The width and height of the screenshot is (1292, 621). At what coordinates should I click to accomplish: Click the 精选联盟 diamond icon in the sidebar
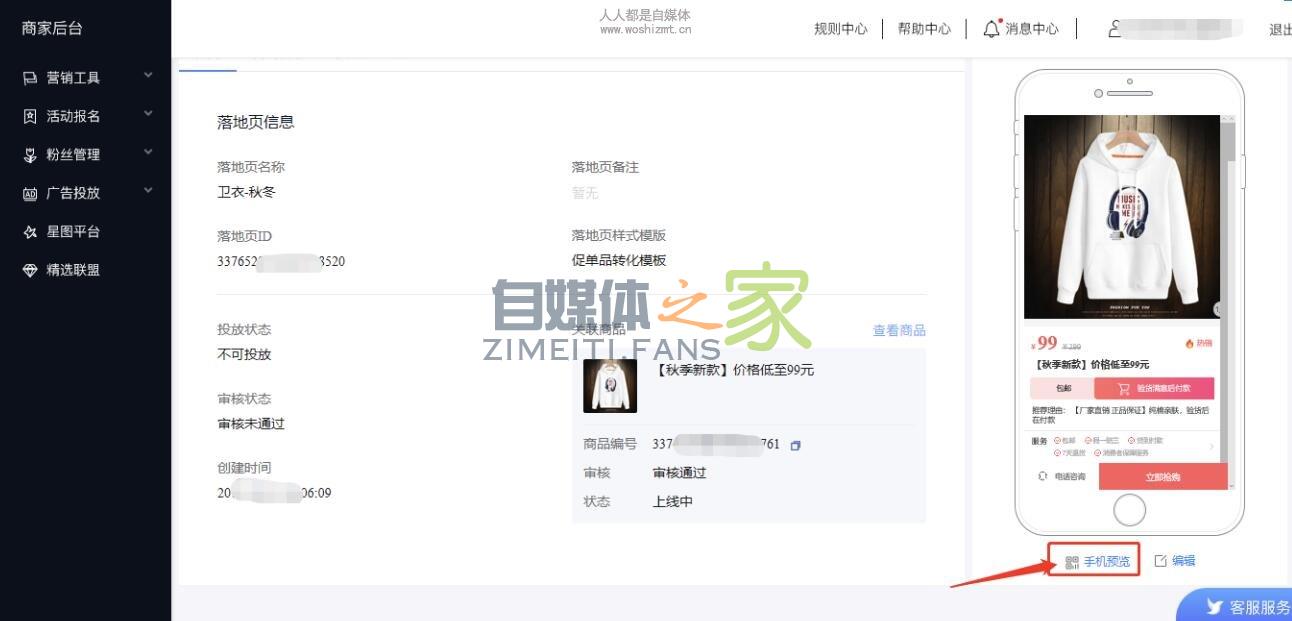(30, 270)
